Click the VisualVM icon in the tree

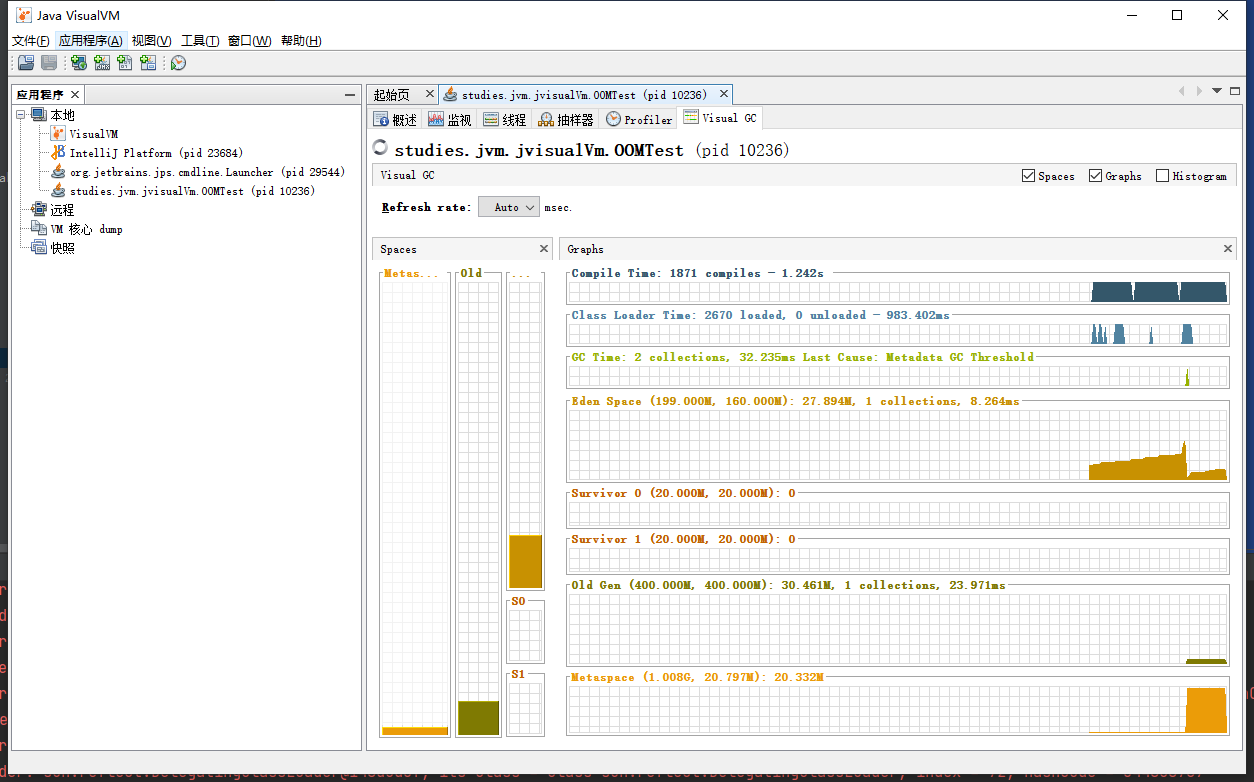point(58,134)
